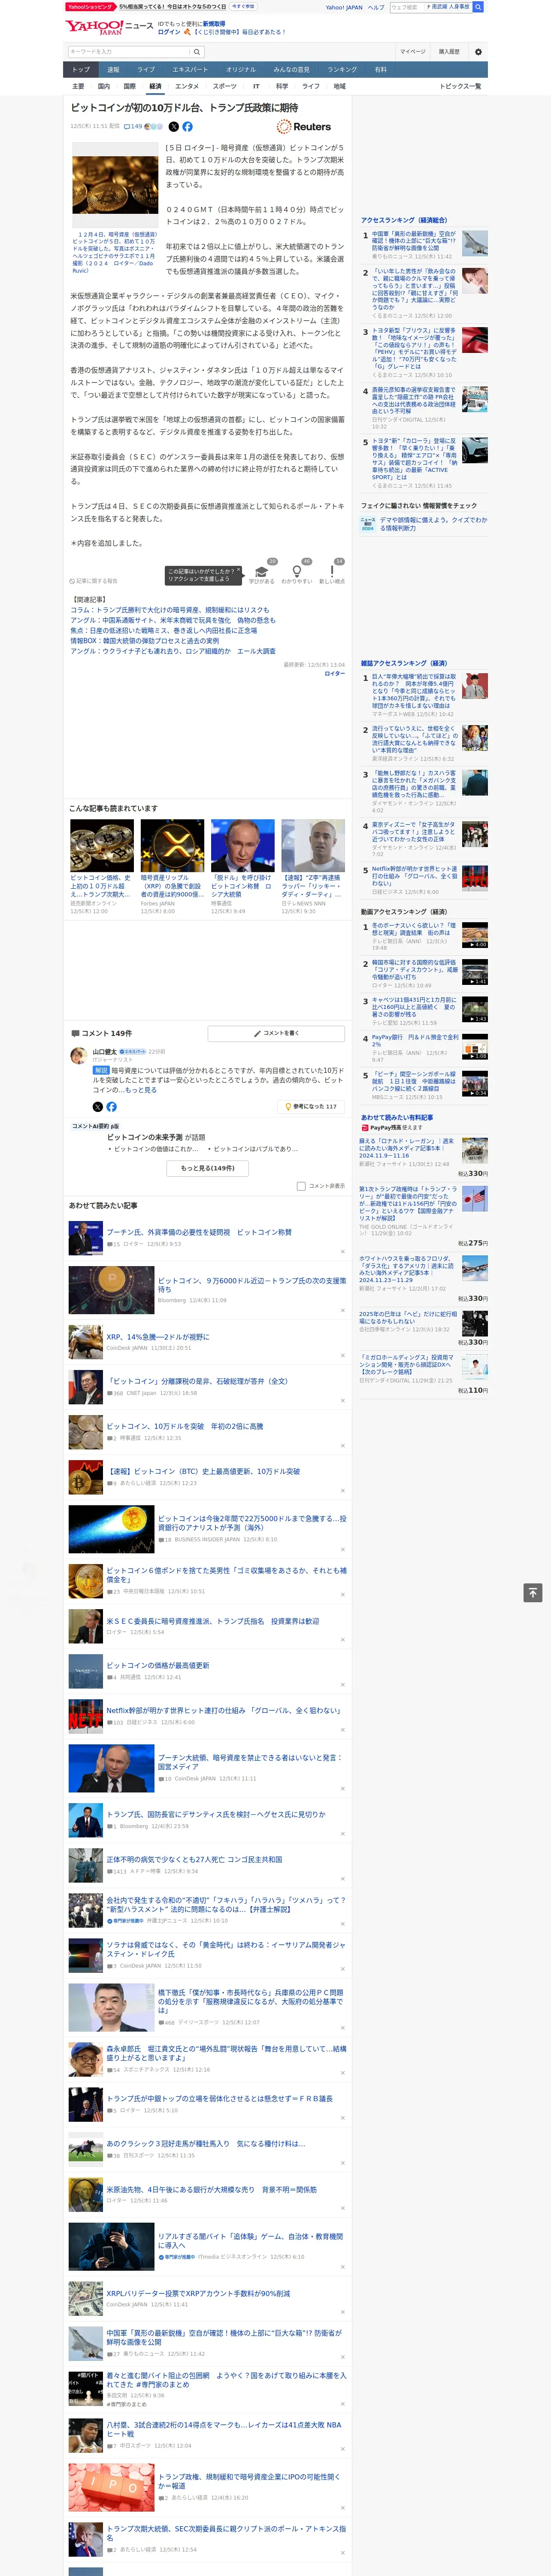Select the ライブ navigation tab
This screenshot has width=551, height=2576.
[x=146, y=70]
